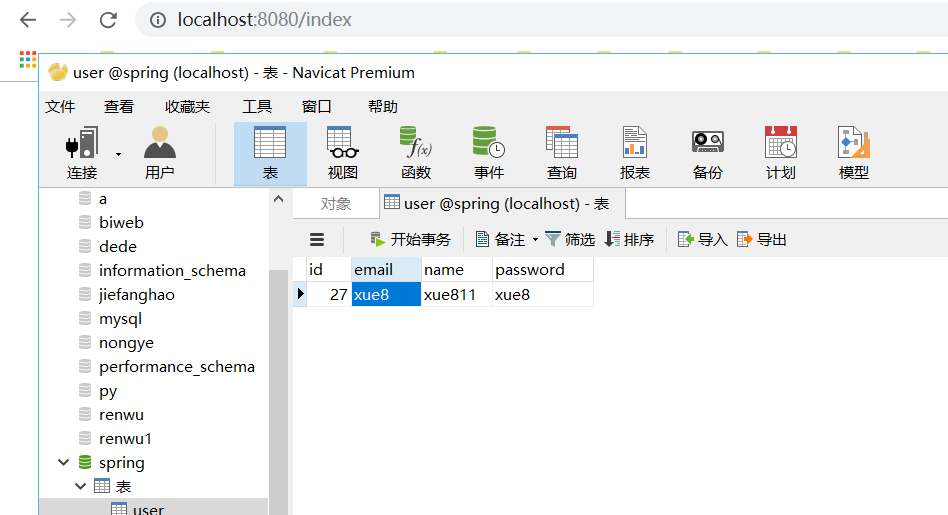Open the 模型 model section

coord(854,154)
